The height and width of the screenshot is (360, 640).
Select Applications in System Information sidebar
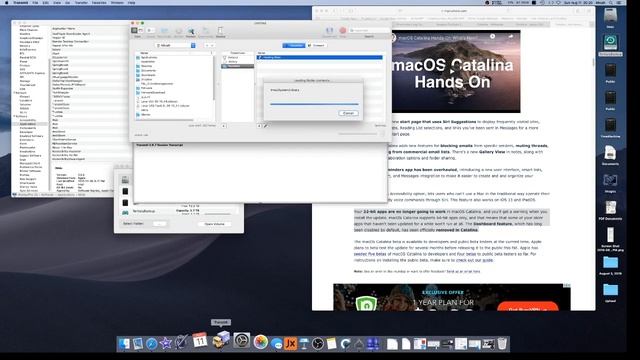pyautogui.click(x=28, y=124)
